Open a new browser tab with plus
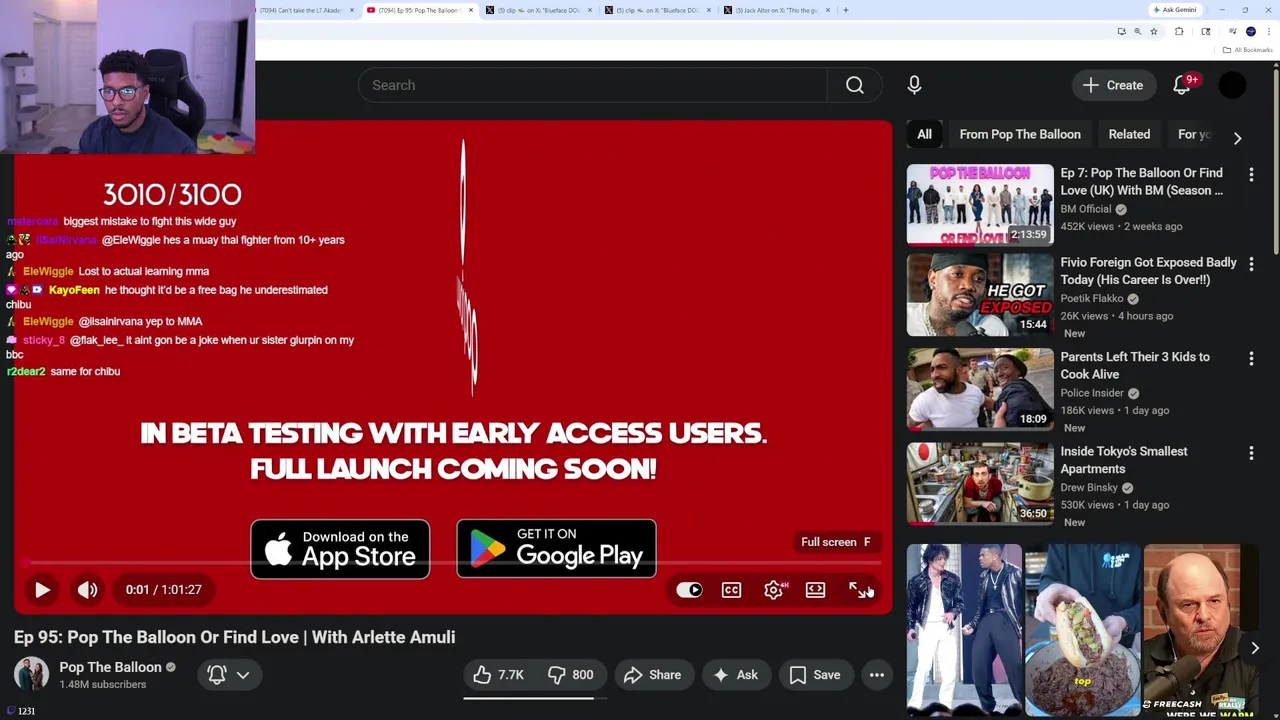Image resolution: width=1280 pixels, height=720 pixels. pyautogui.click(x=846, y=10)
